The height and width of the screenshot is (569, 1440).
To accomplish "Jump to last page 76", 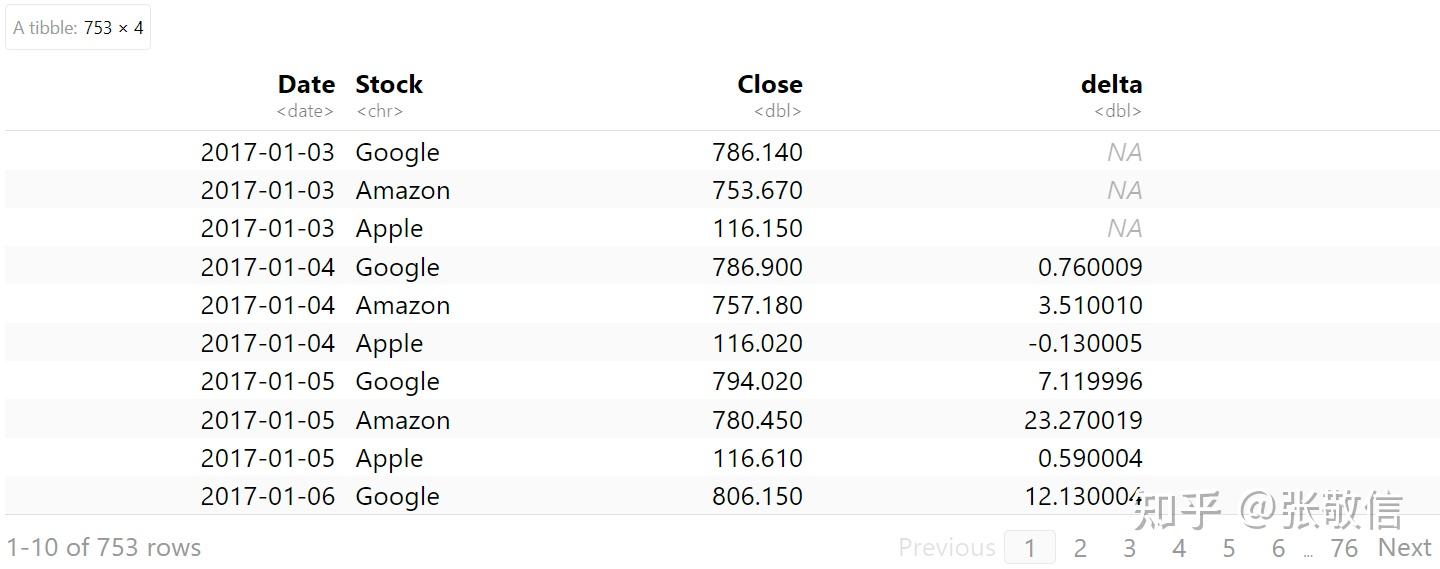I will pyautogui.click(x=1344, y=548).
